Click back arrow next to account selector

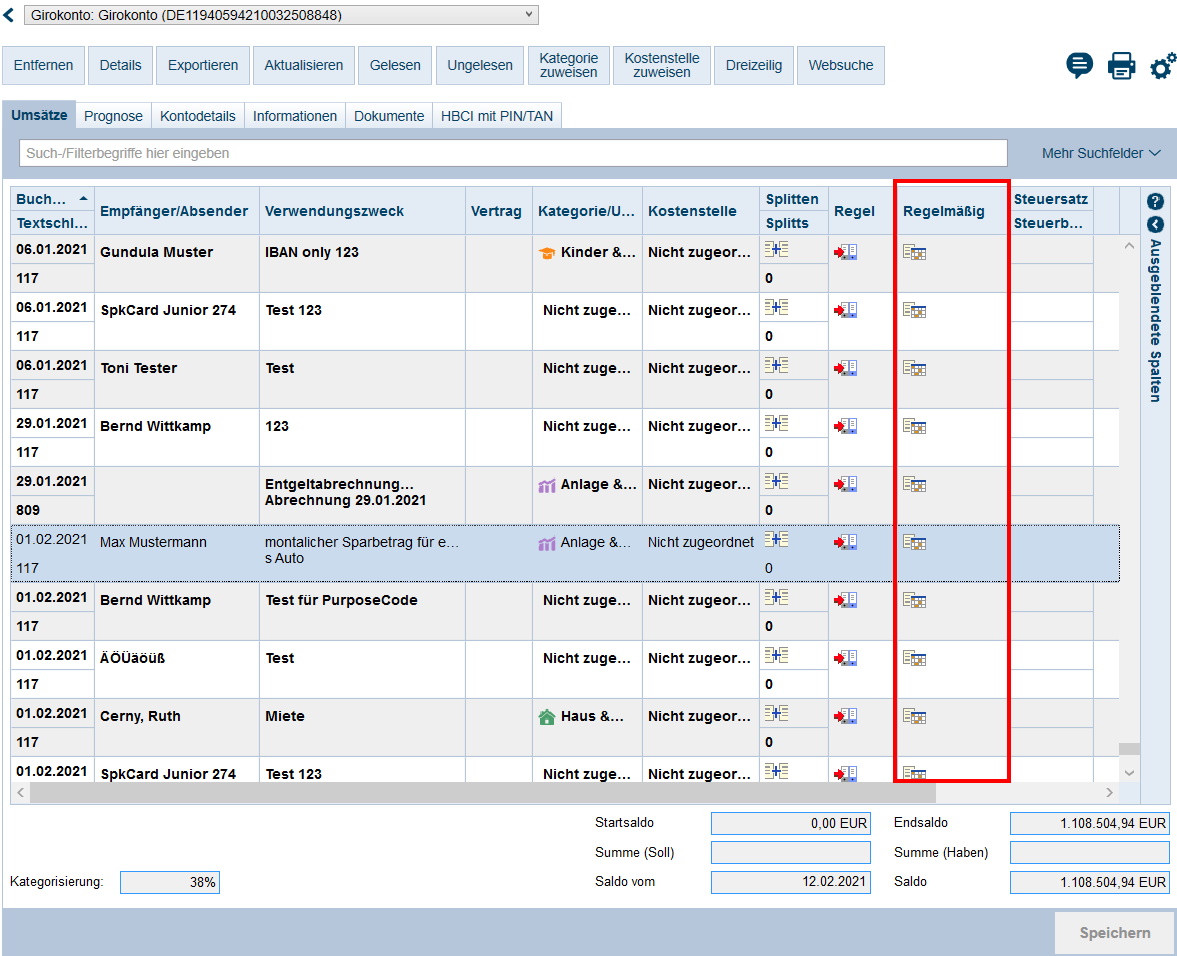pos(10,15)
